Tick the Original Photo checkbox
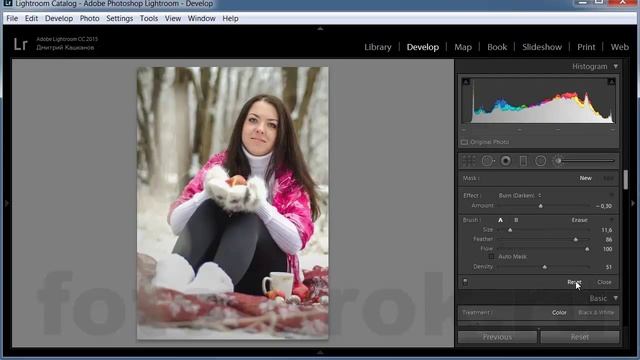Screen dimensions: 640x360 pos(464,142)
